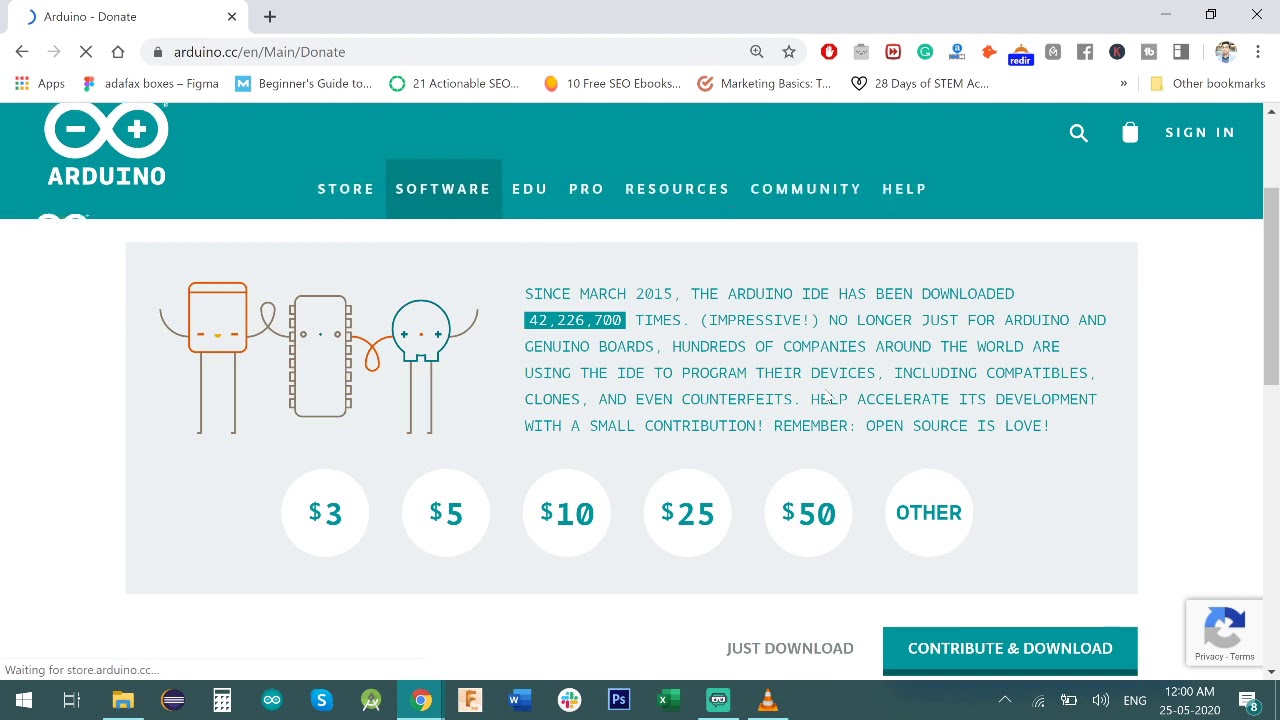
Task: Open the EDU menu item
Action: (x=530, y=189)
